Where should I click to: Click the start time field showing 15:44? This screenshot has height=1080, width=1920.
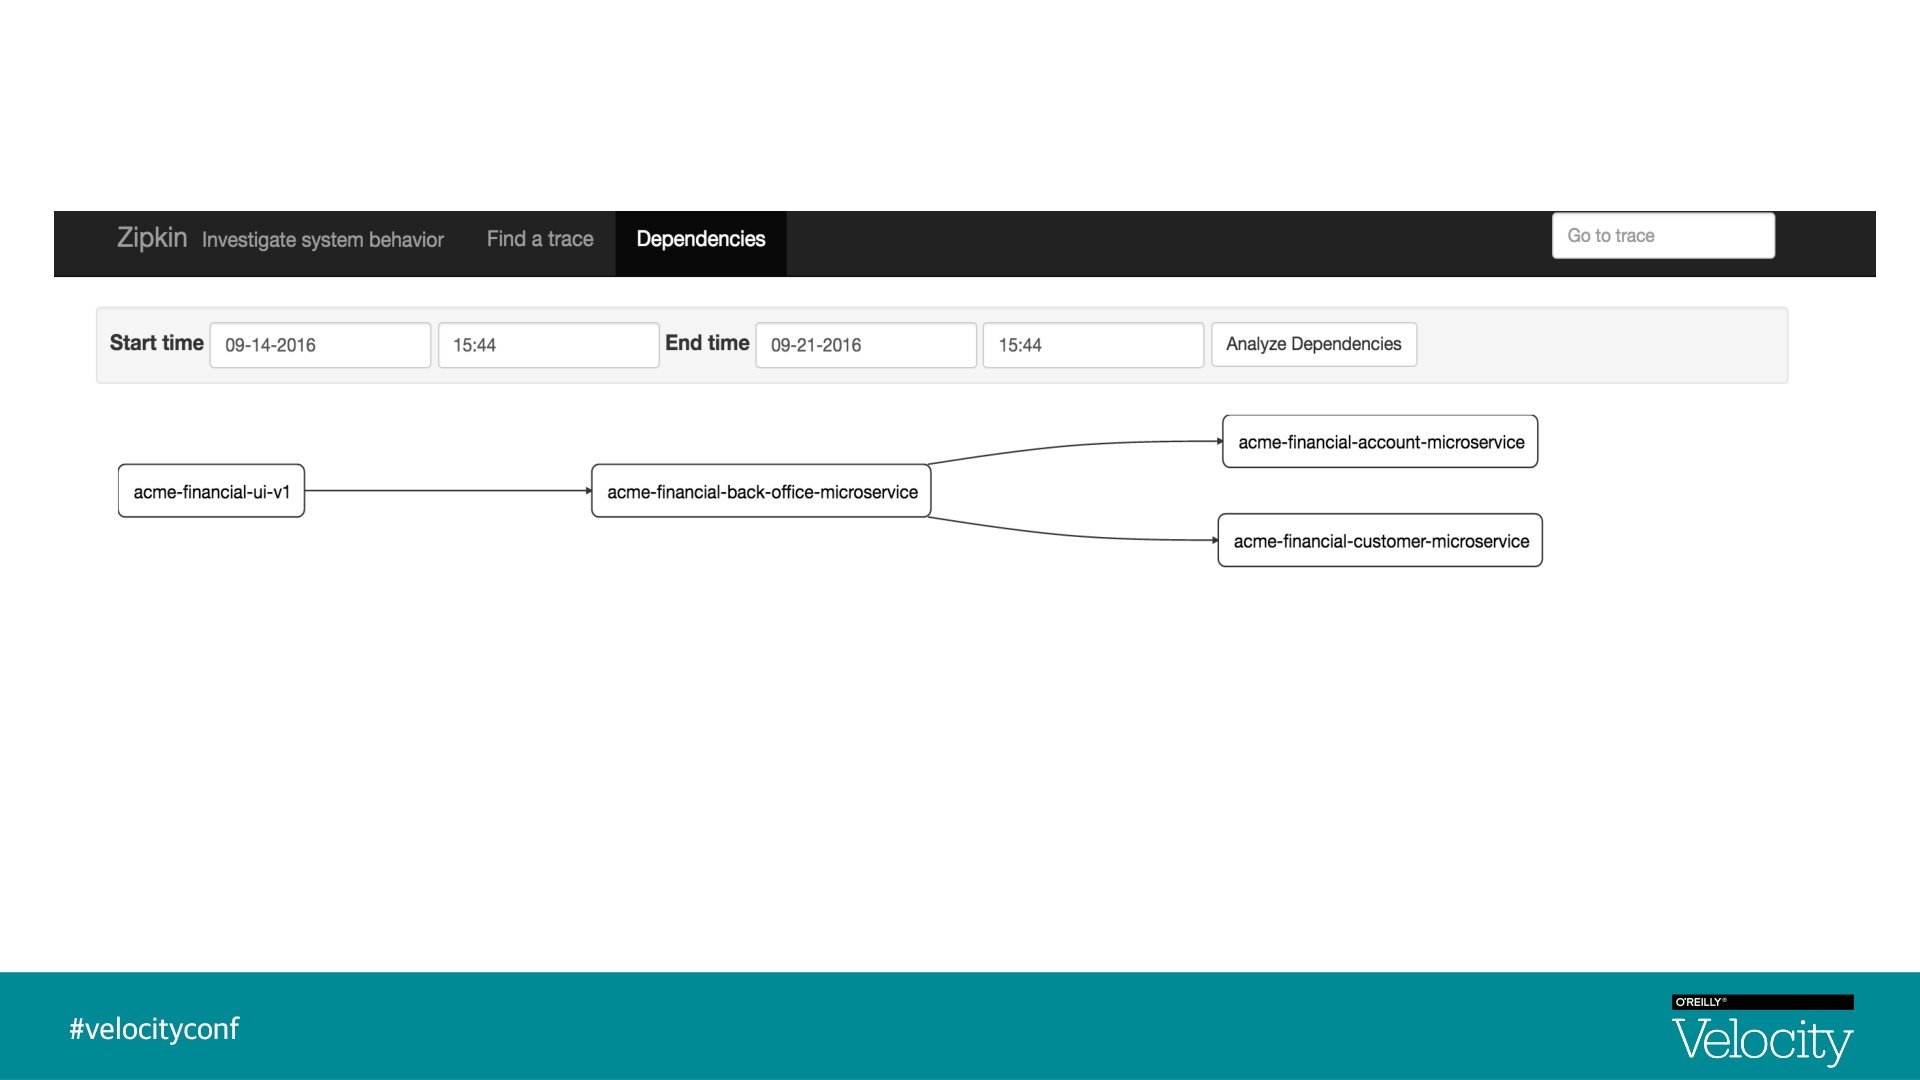pos(548,345)
